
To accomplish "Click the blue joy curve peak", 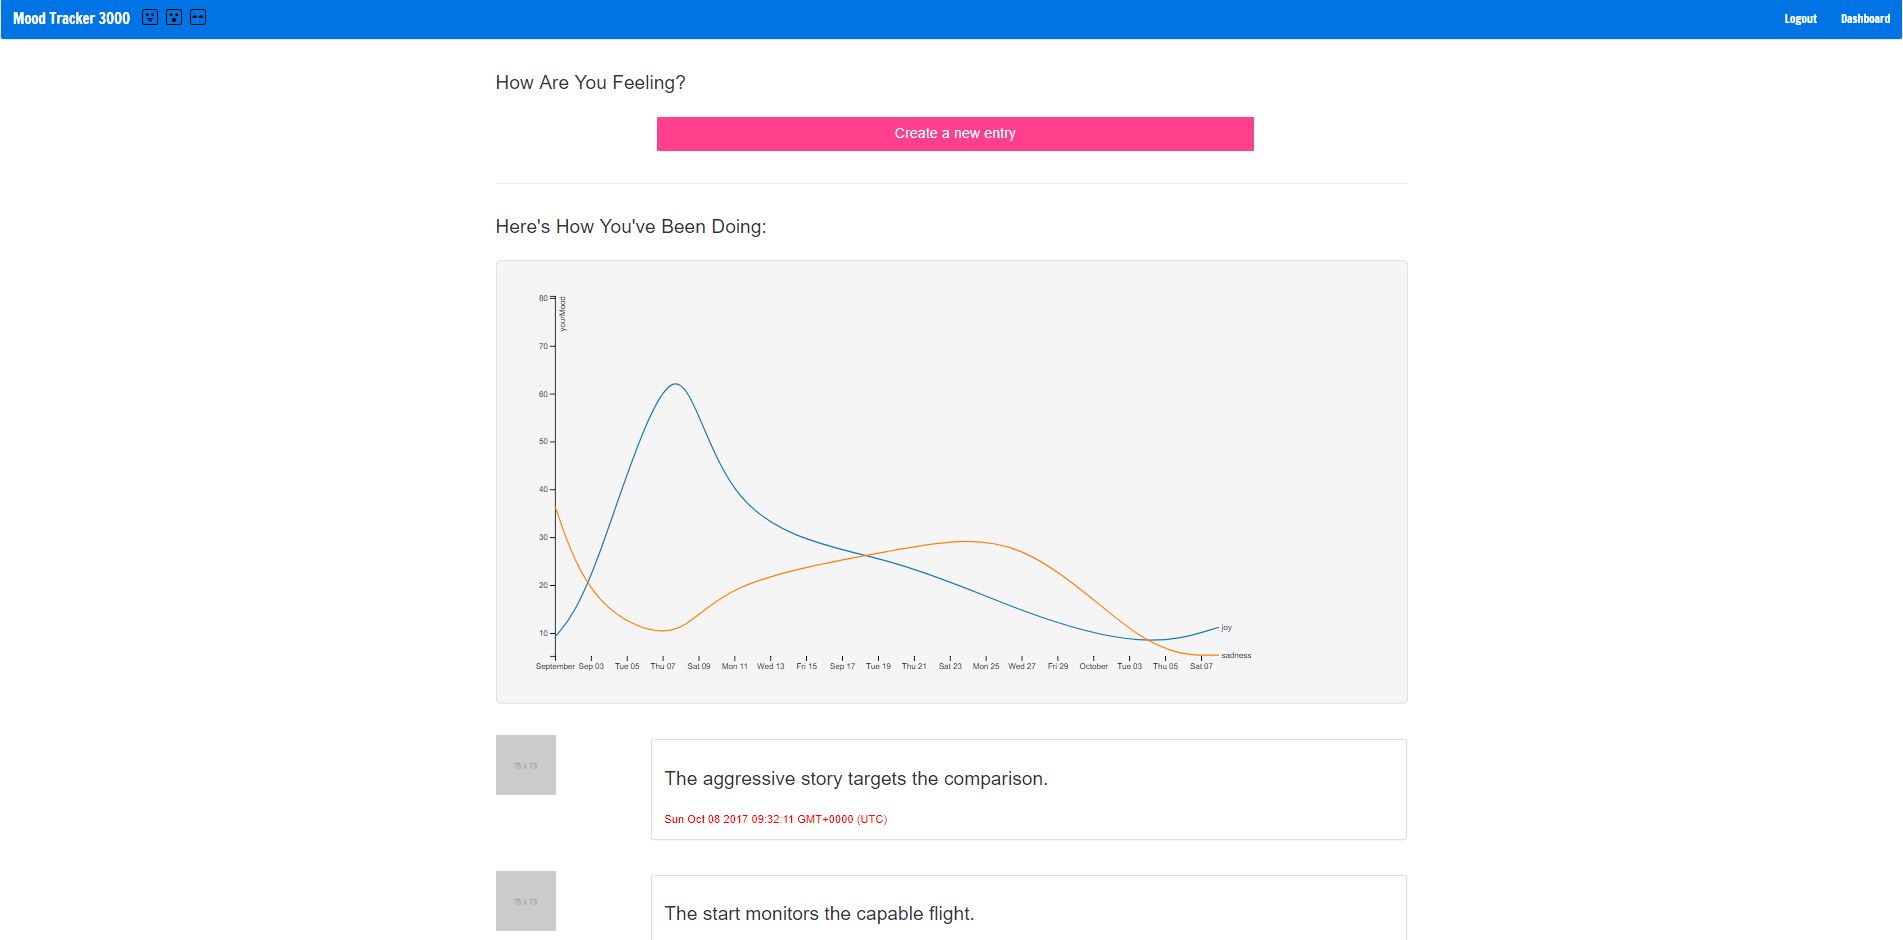I will [x=677, y=384].
